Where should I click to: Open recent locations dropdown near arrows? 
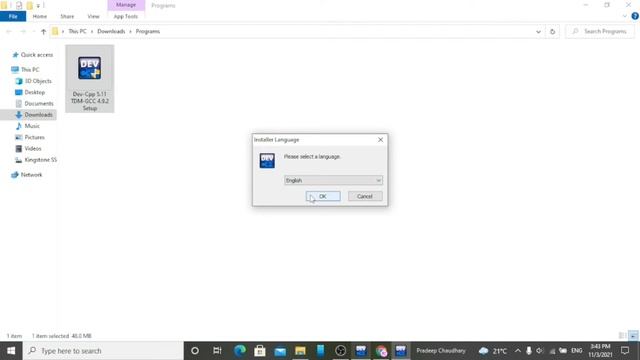[34, 31]
